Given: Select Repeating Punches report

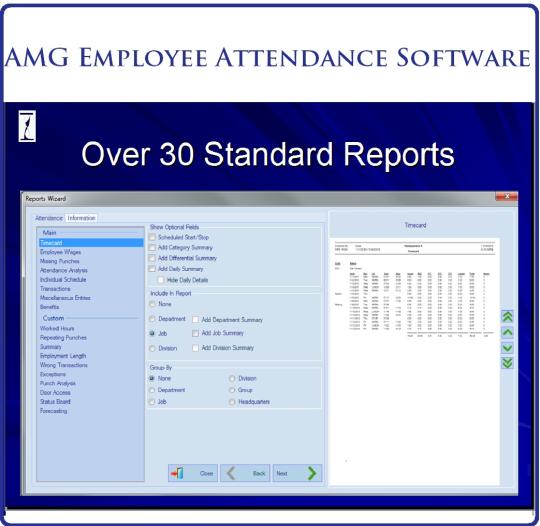Looking at the screenshot, I should click(x=63, y=338).
